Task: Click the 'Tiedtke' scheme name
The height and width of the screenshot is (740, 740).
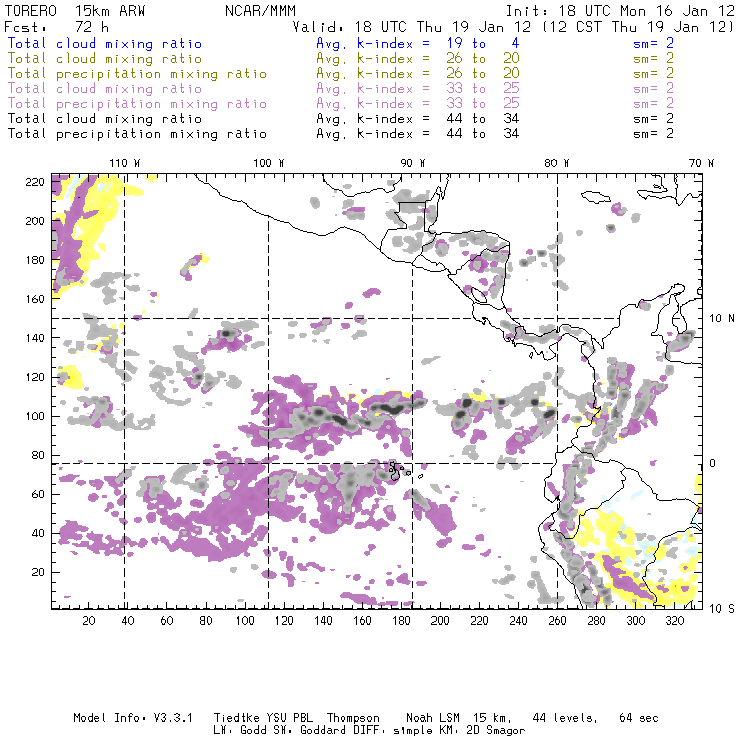Action: pos(236,718)
